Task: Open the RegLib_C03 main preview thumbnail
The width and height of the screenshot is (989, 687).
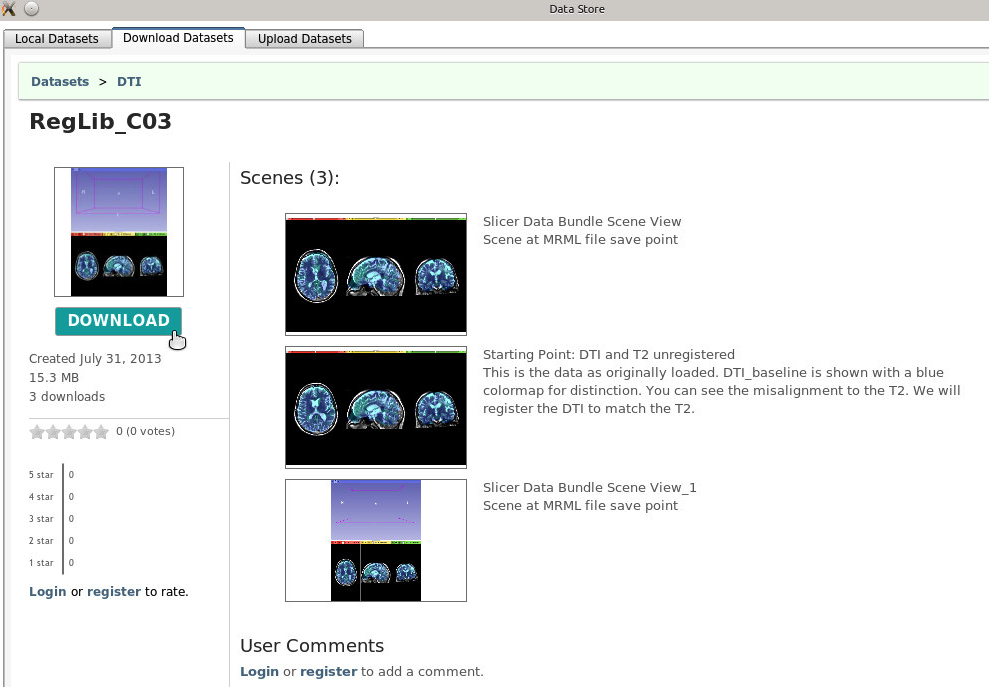Action: pos(119,232)
